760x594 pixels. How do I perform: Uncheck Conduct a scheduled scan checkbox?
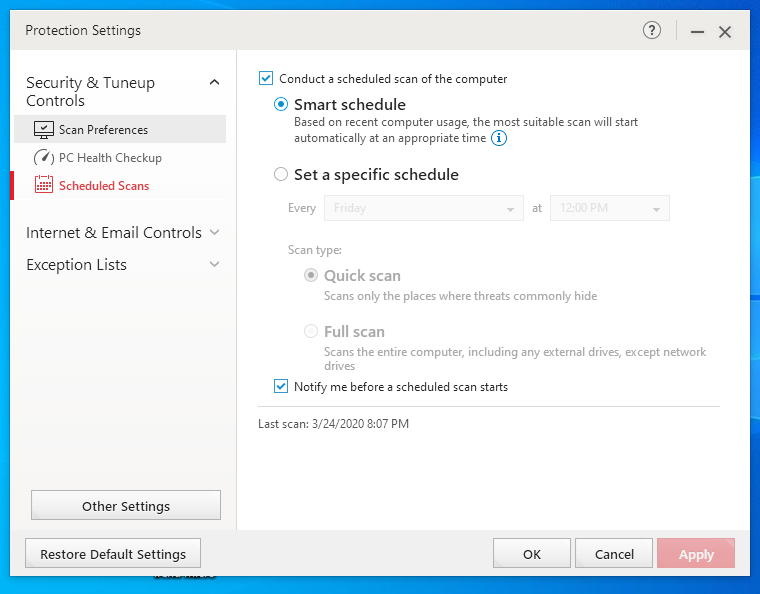click(x=266, y=78)
